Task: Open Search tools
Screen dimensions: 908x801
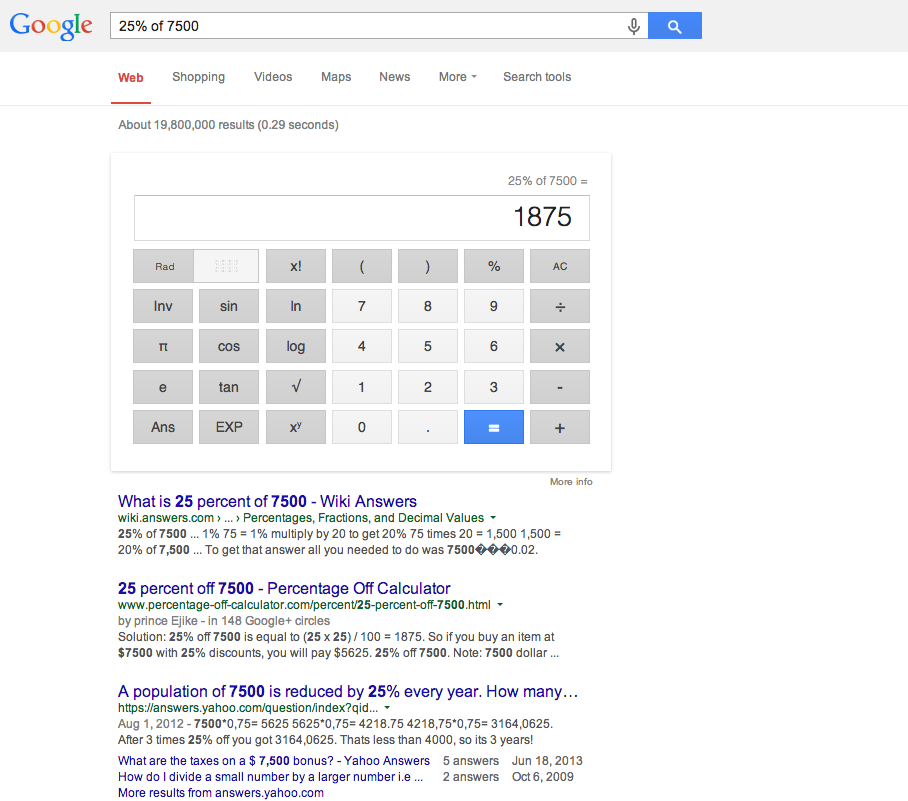Action: coord(537,77)
